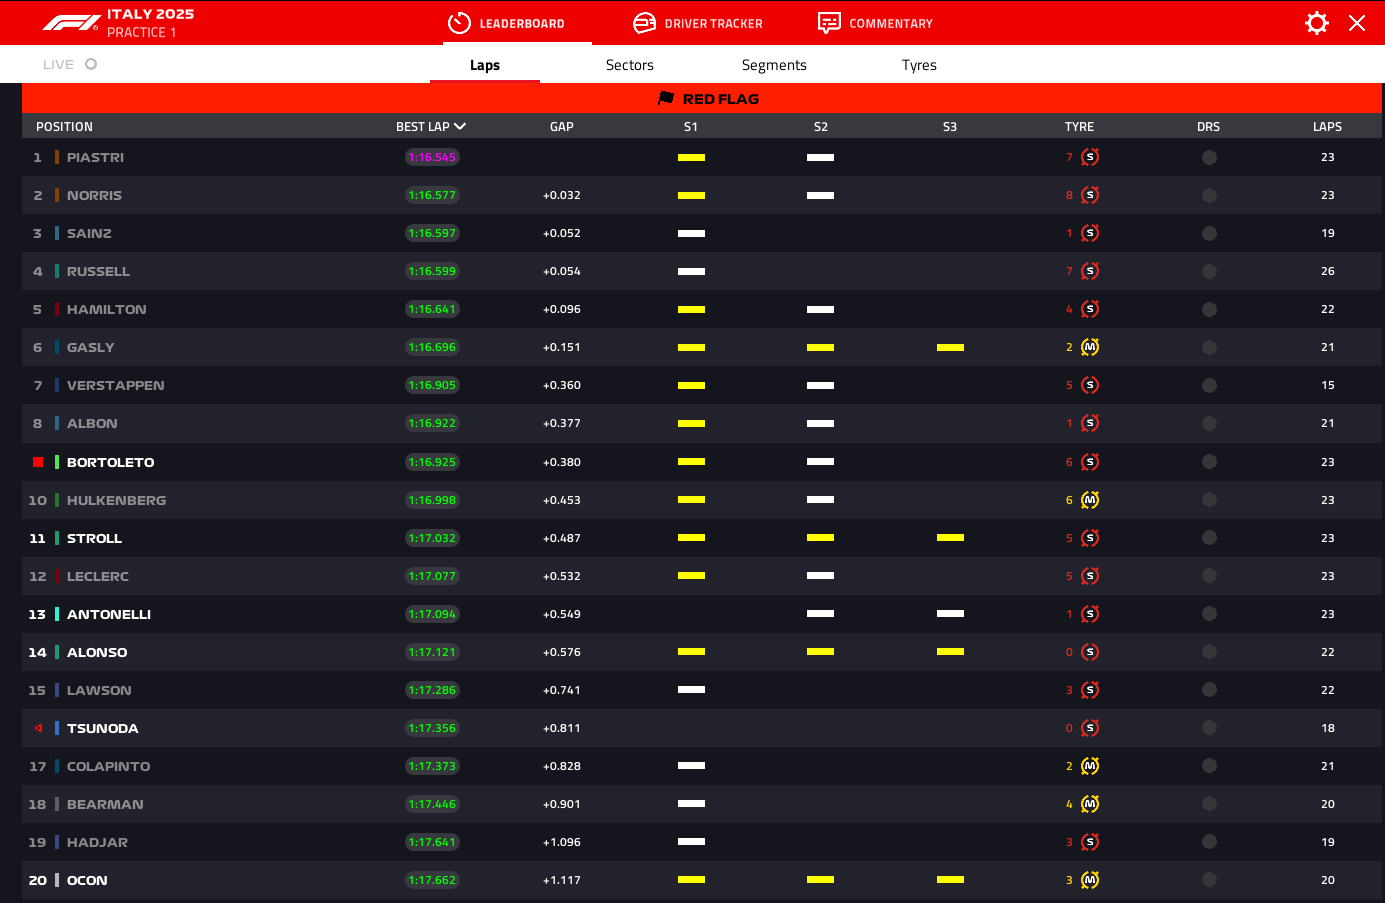Image resolution: width=1385 pixels, height=903 pixels.
Task: Switch to the Laps tab
Action: tap(485, 65)
